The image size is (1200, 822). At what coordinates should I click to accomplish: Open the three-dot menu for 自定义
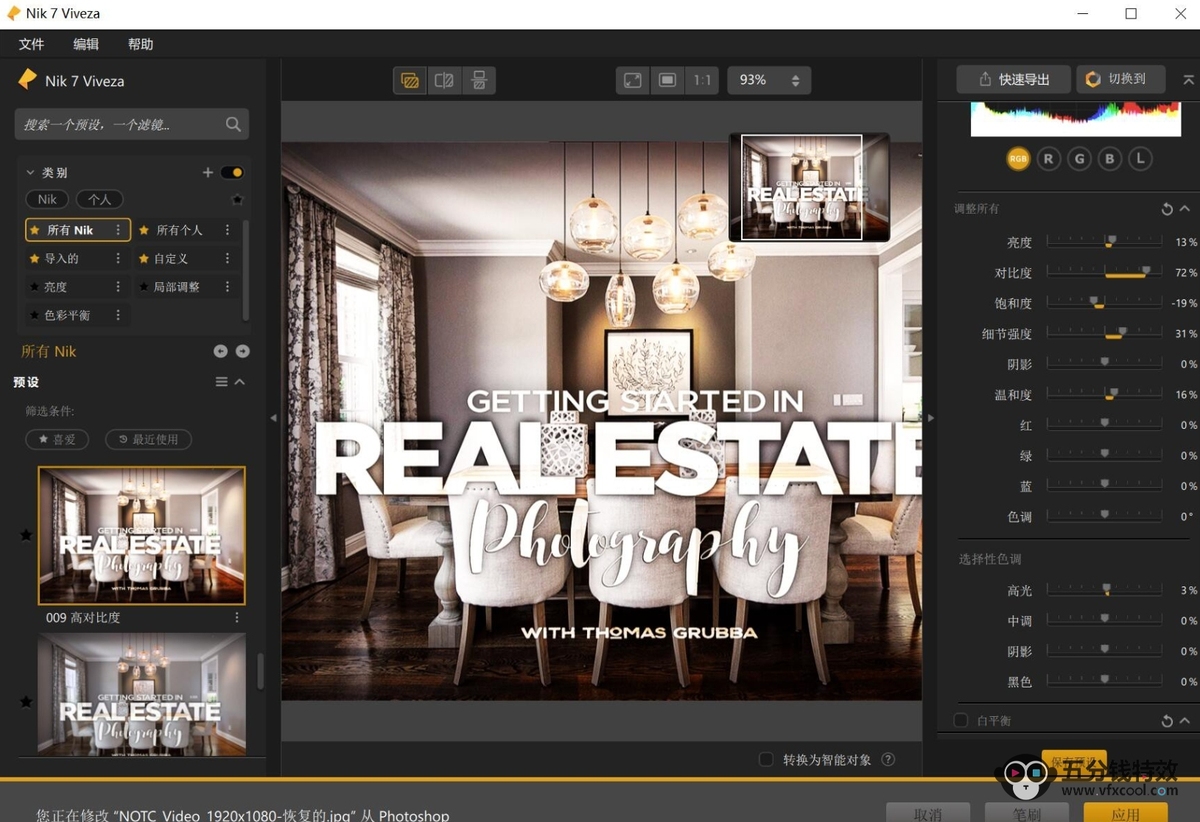[227, 258]
